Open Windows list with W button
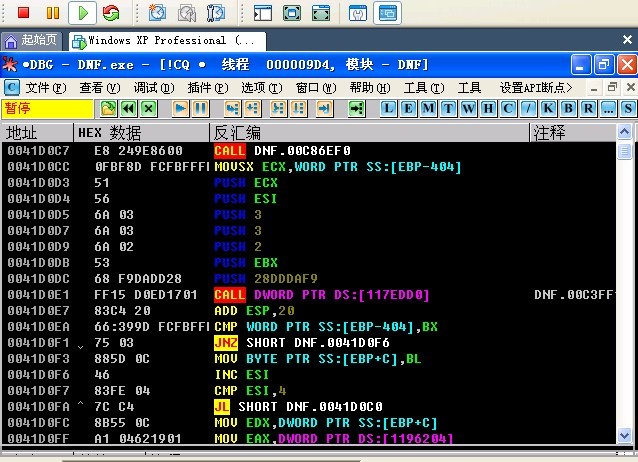 point(468,108)
